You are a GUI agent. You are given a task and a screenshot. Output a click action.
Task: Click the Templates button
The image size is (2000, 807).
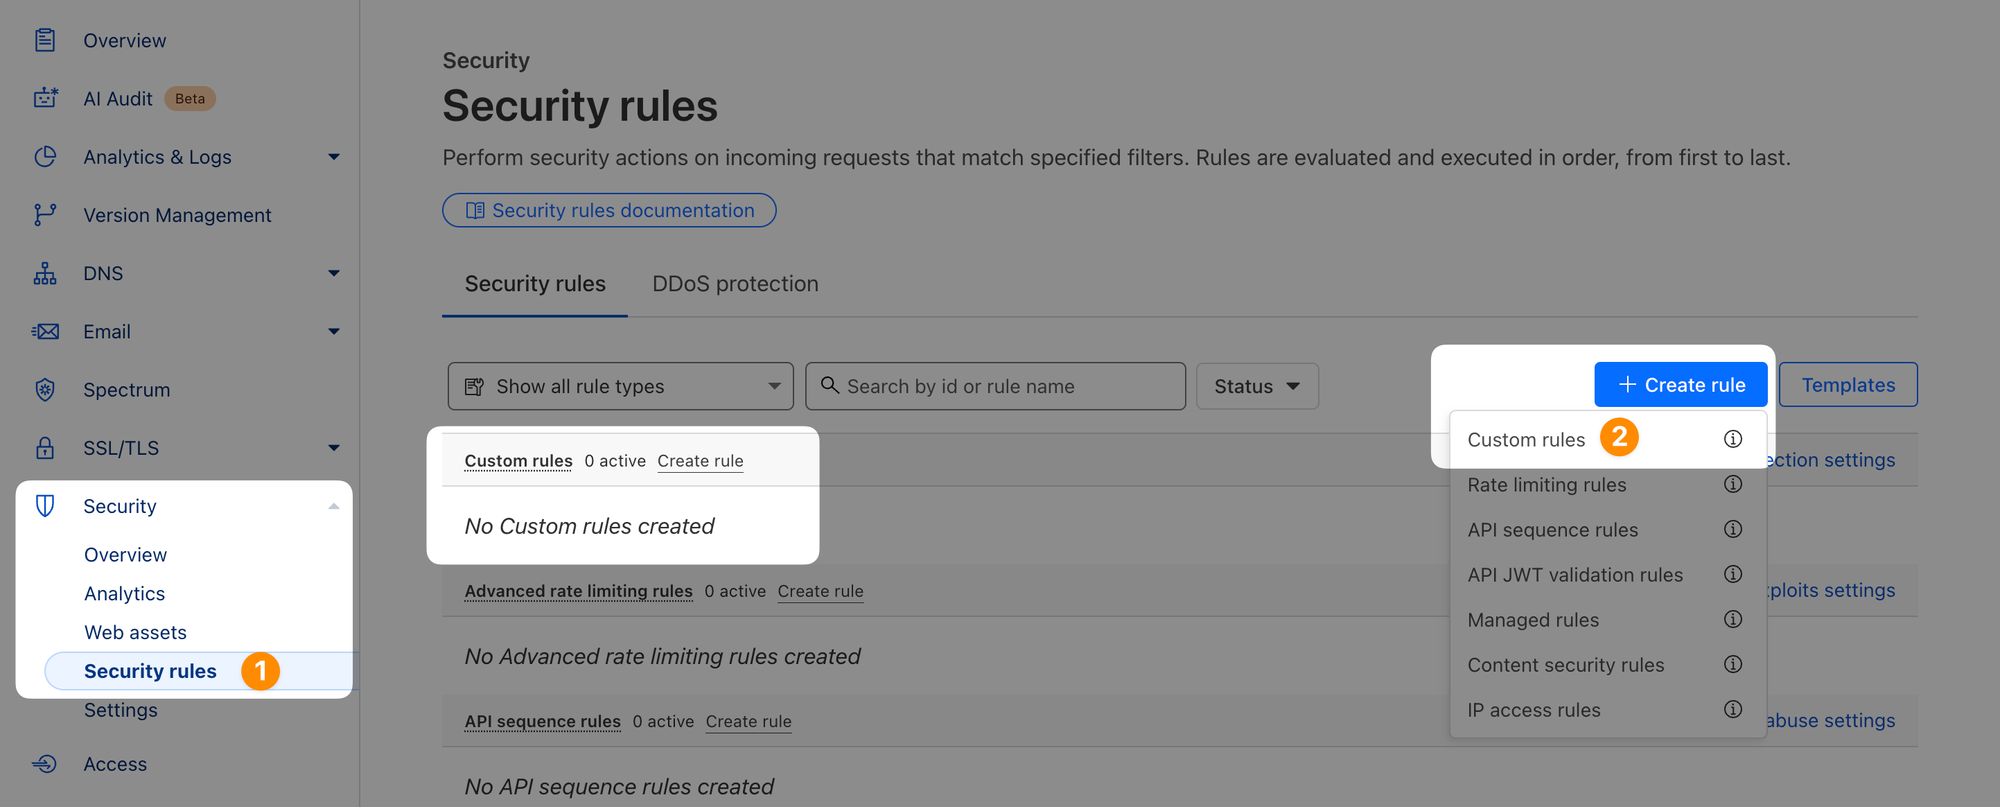tap(1848, 384)
